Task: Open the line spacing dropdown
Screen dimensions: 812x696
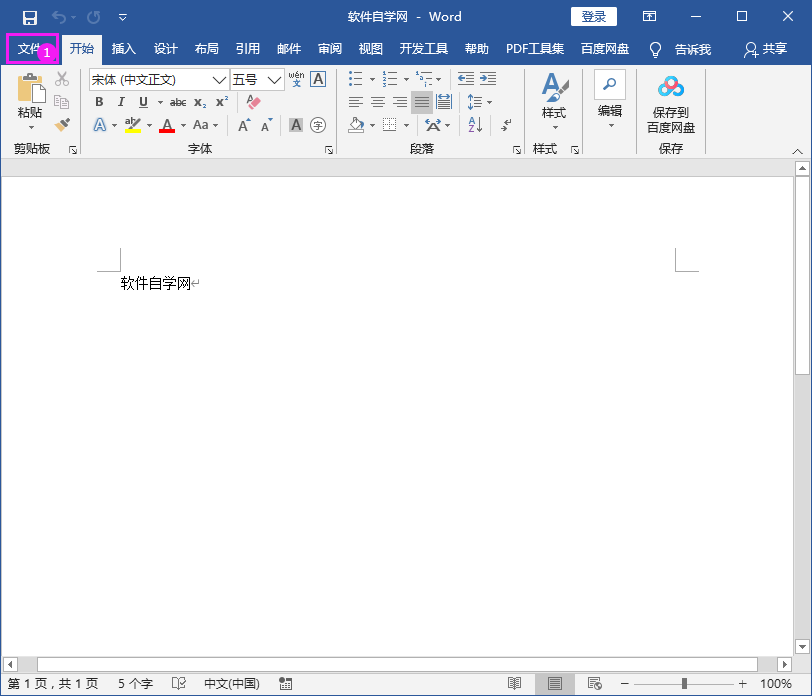Action: tap(477, 102)
